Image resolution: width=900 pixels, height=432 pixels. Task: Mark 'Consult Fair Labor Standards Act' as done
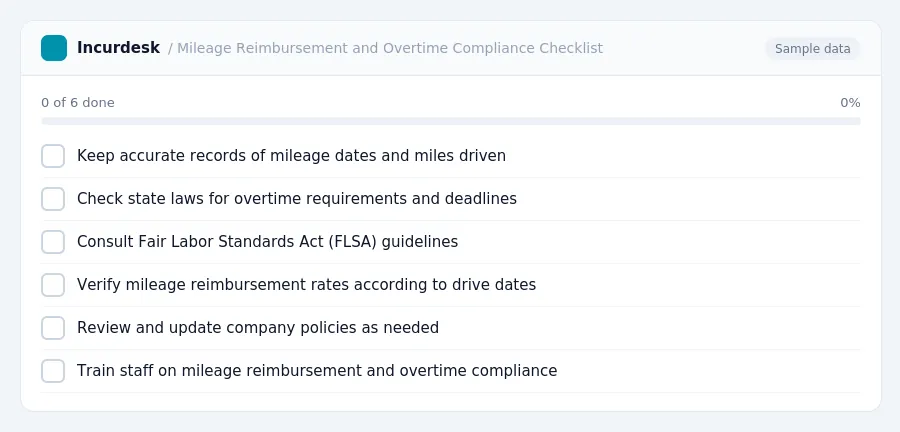[53, 242]
